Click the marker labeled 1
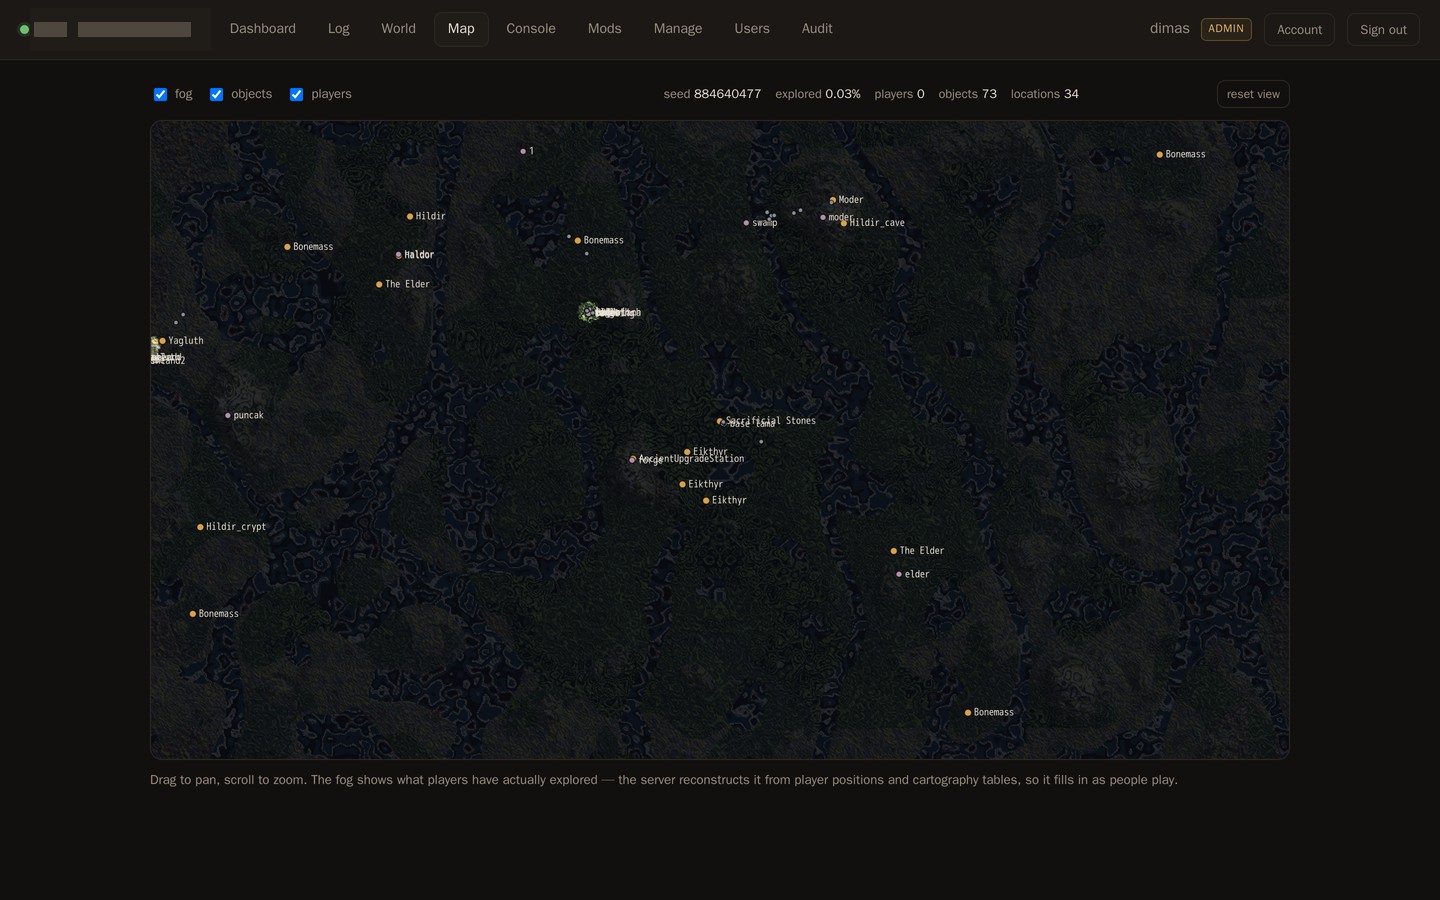The height and width of the screenshot is (900, 1440). [523, 151]
